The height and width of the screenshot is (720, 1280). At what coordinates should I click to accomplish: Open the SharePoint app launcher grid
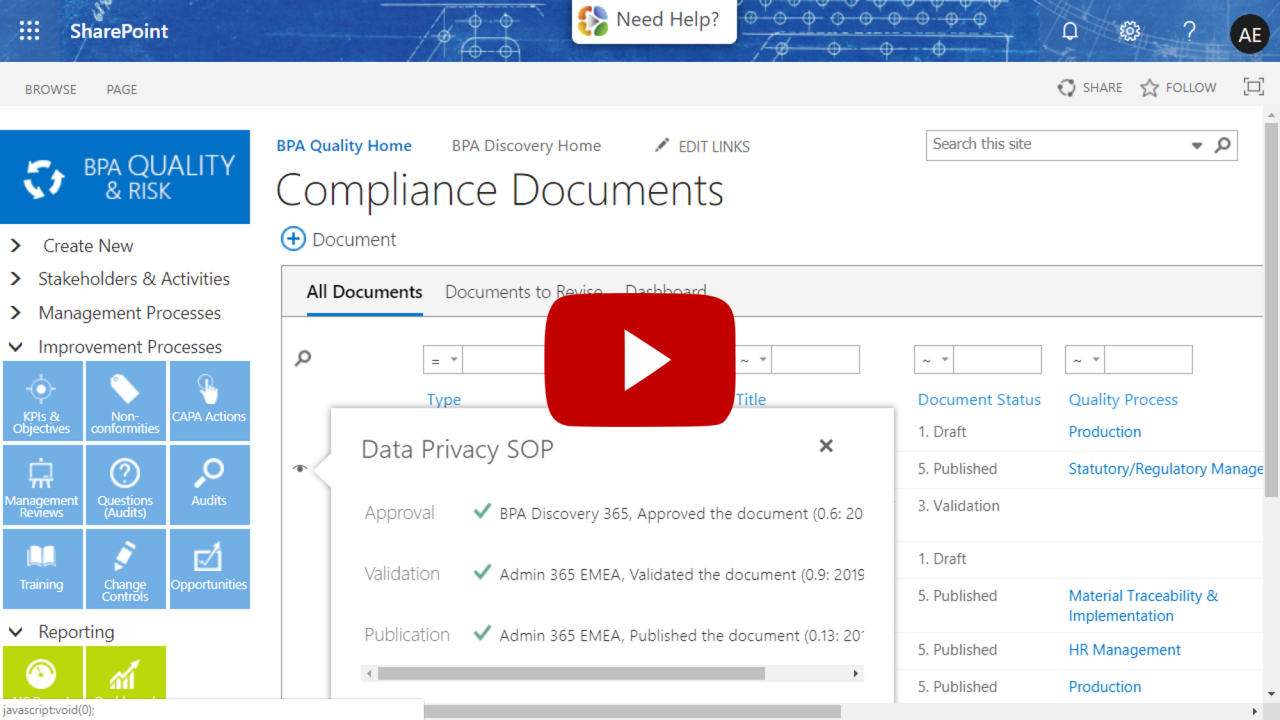tap(29, 30)
